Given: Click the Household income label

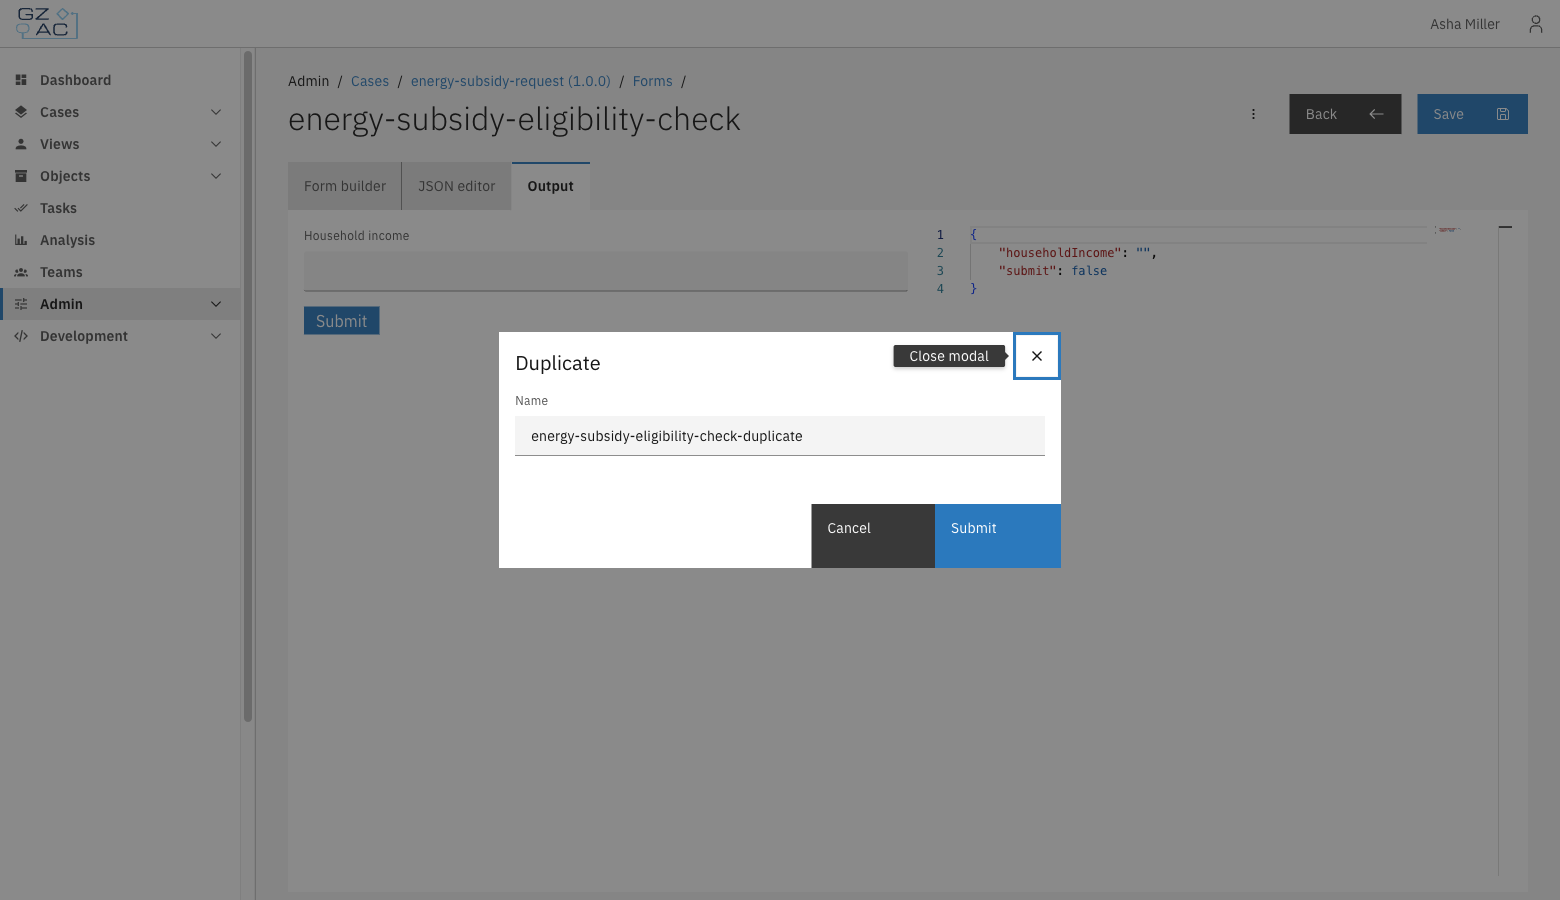Looking at the screenshot, I should pos(357,236).
